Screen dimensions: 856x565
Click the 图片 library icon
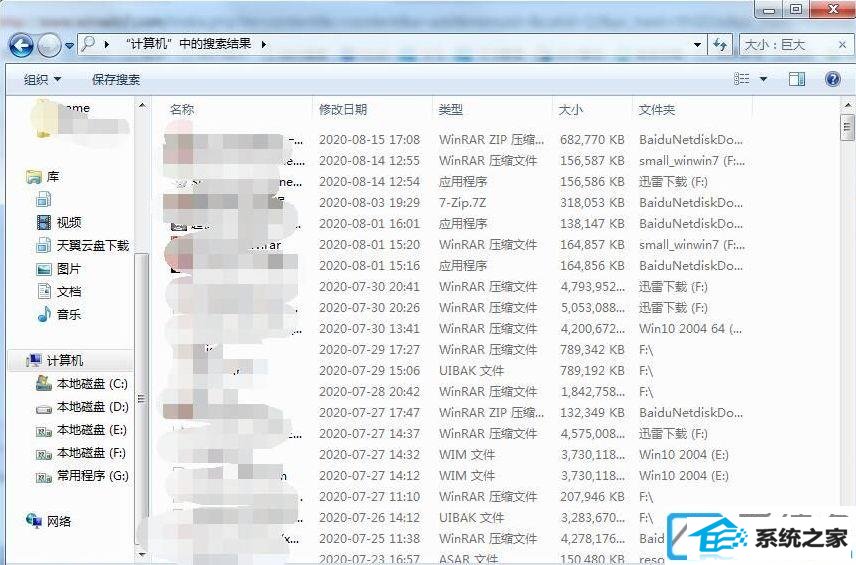pos(44,269)
